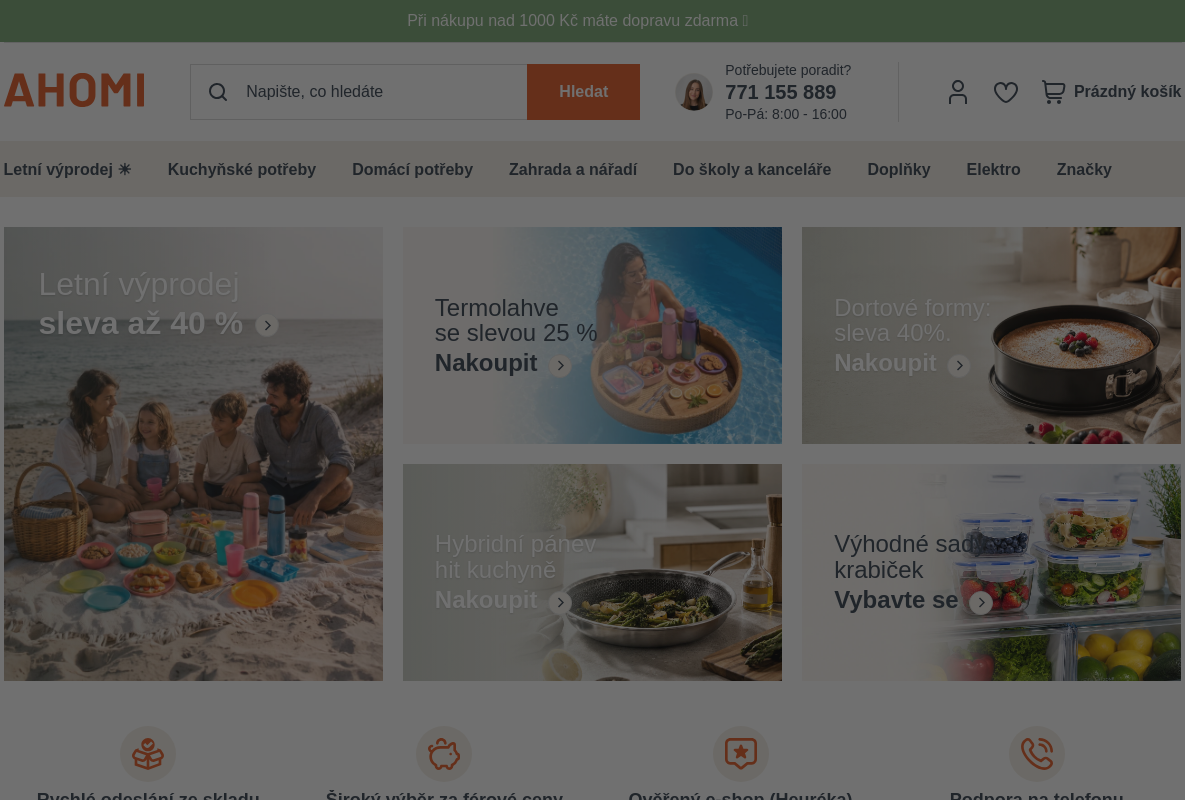
Task: Click 'Vybavte se' on krabiček banner
Action: click(x=896, y=600)
